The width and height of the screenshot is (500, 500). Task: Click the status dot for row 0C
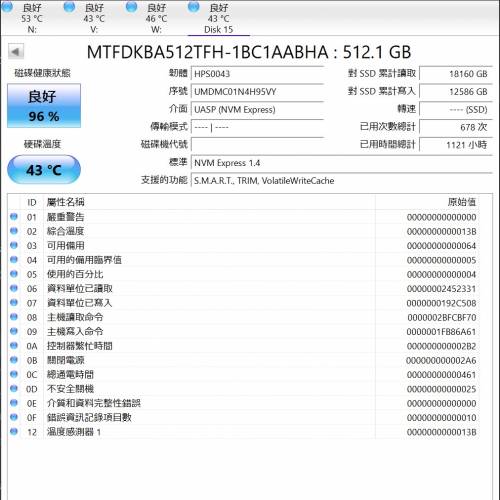(14, 374)
